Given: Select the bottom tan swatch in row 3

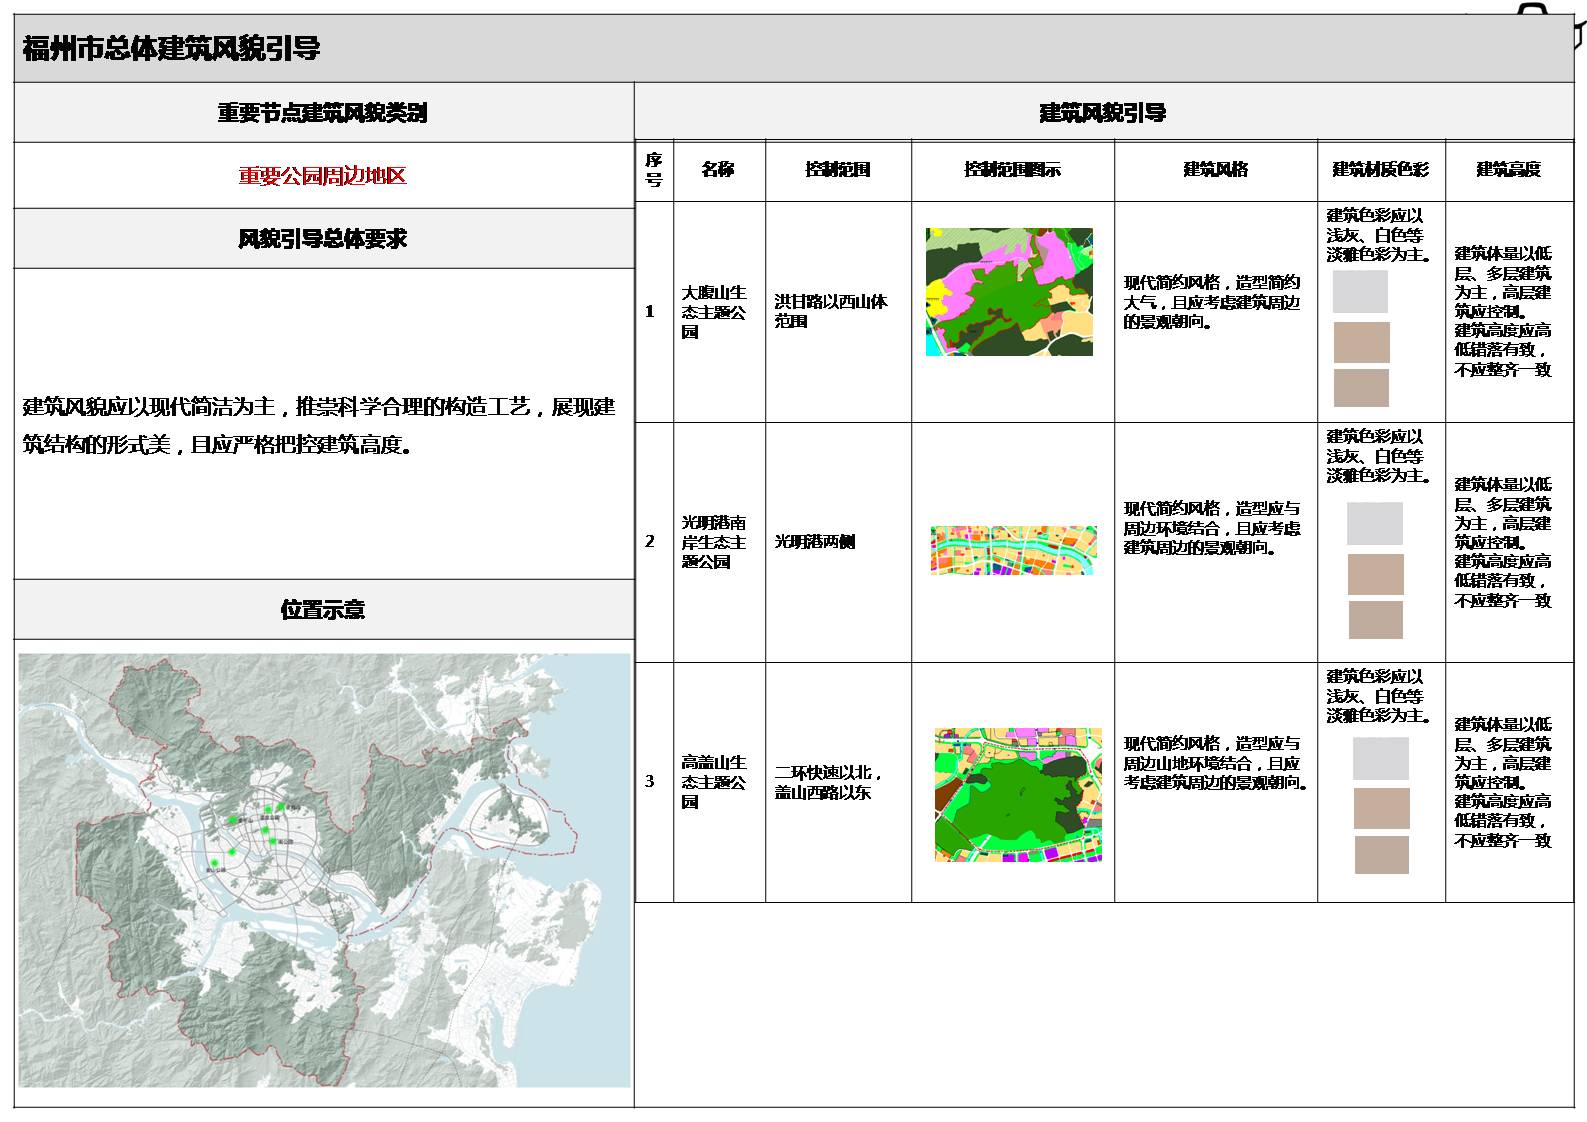Looking at the screenshot, I should point(1381,855).
